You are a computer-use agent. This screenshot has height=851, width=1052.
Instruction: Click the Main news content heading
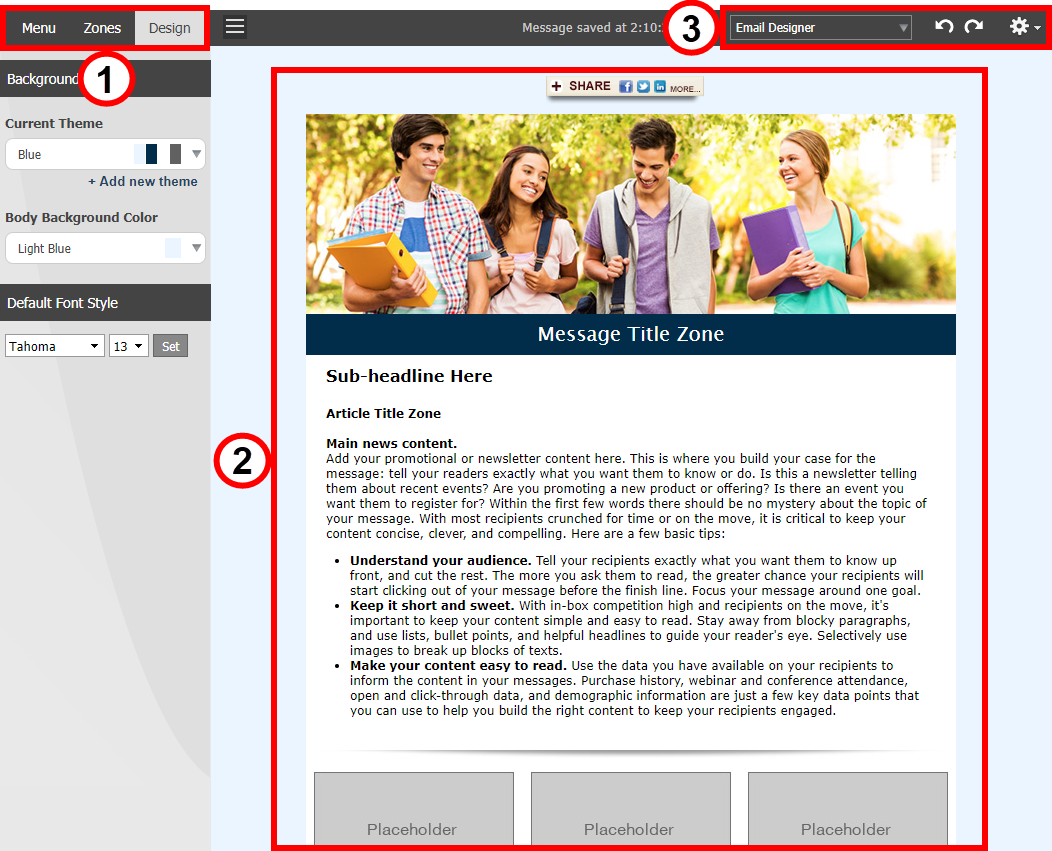[x=391, y=444]
